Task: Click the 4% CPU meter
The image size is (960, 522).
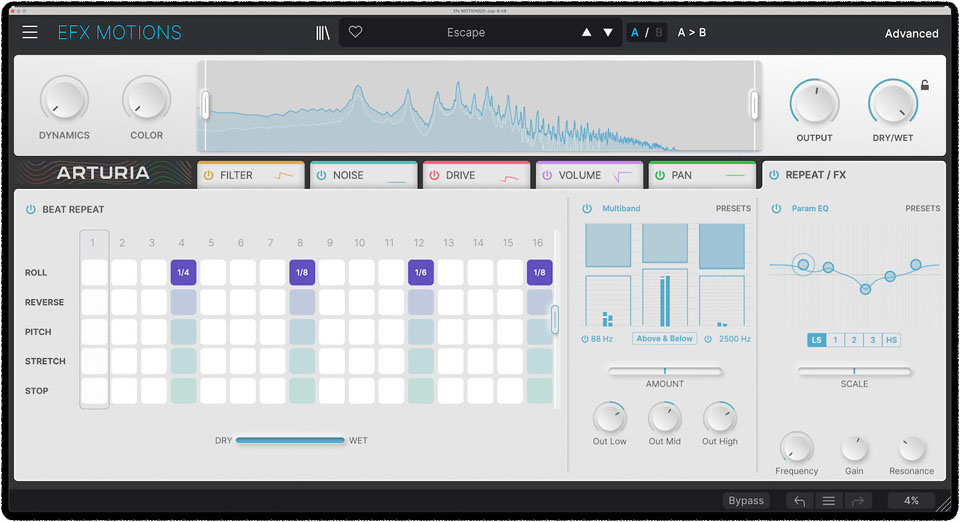Action: click(x=911, y=501)
